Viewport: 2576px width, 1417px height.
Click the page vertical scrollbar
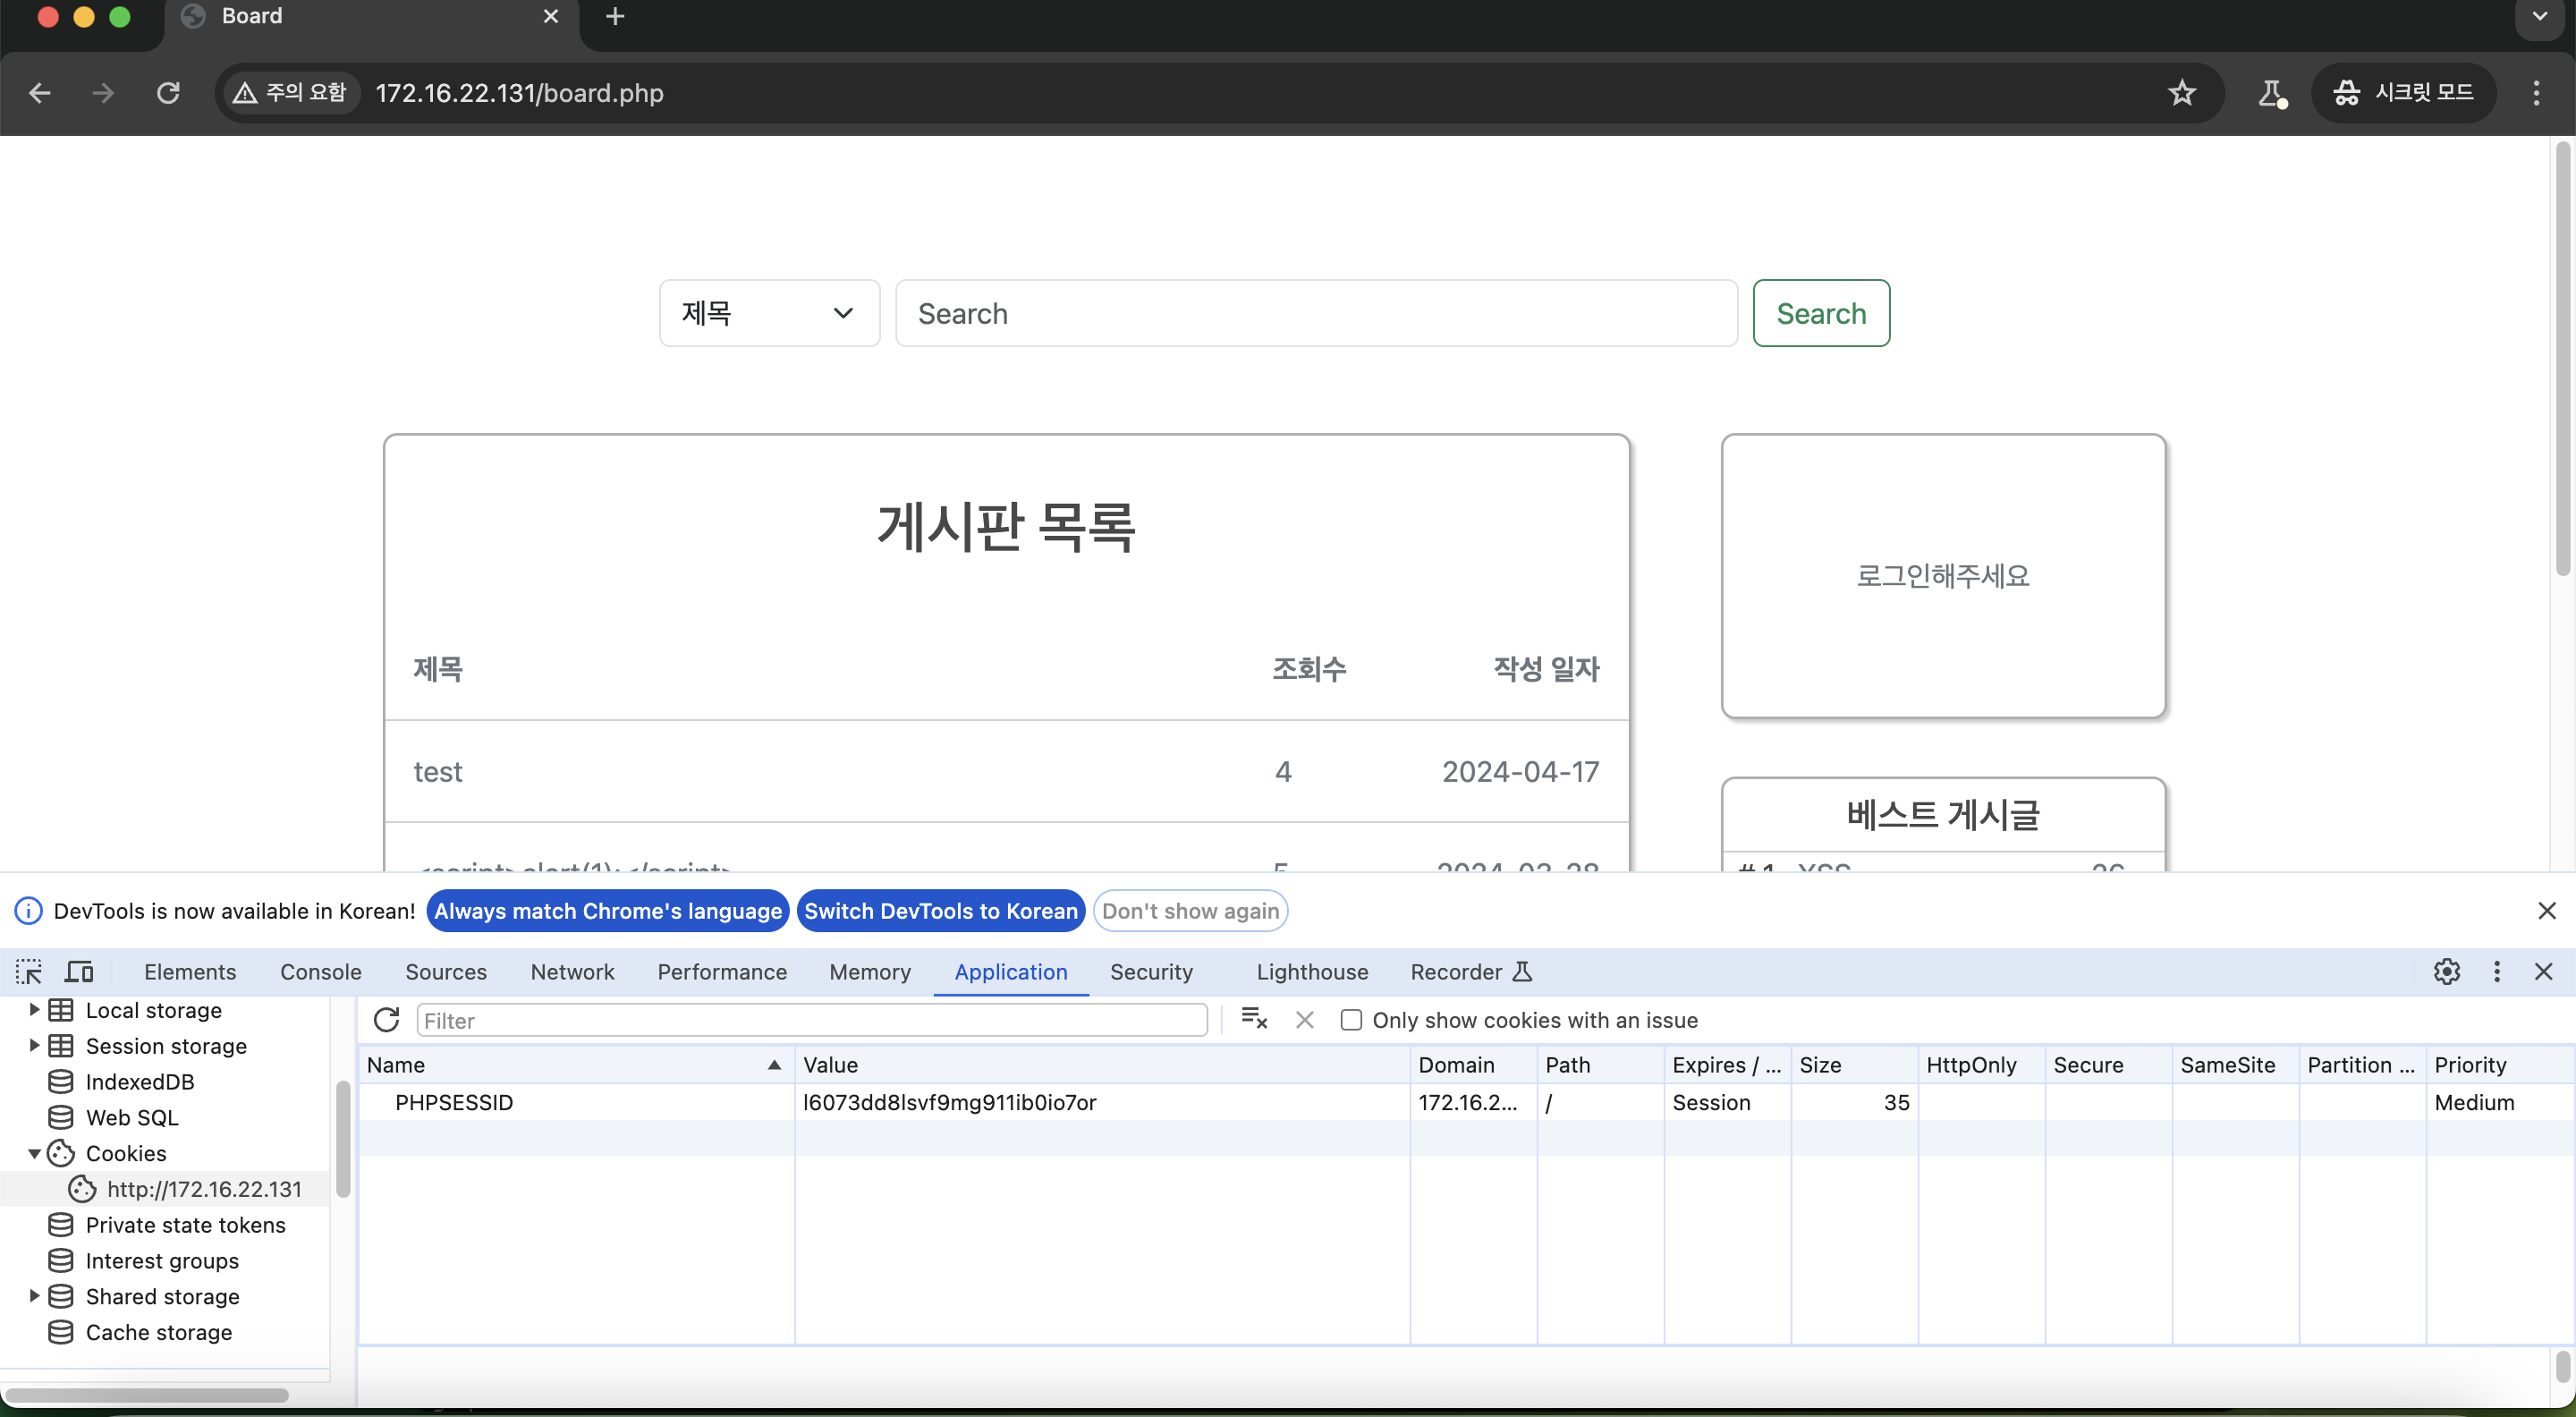pos(2563,360)
